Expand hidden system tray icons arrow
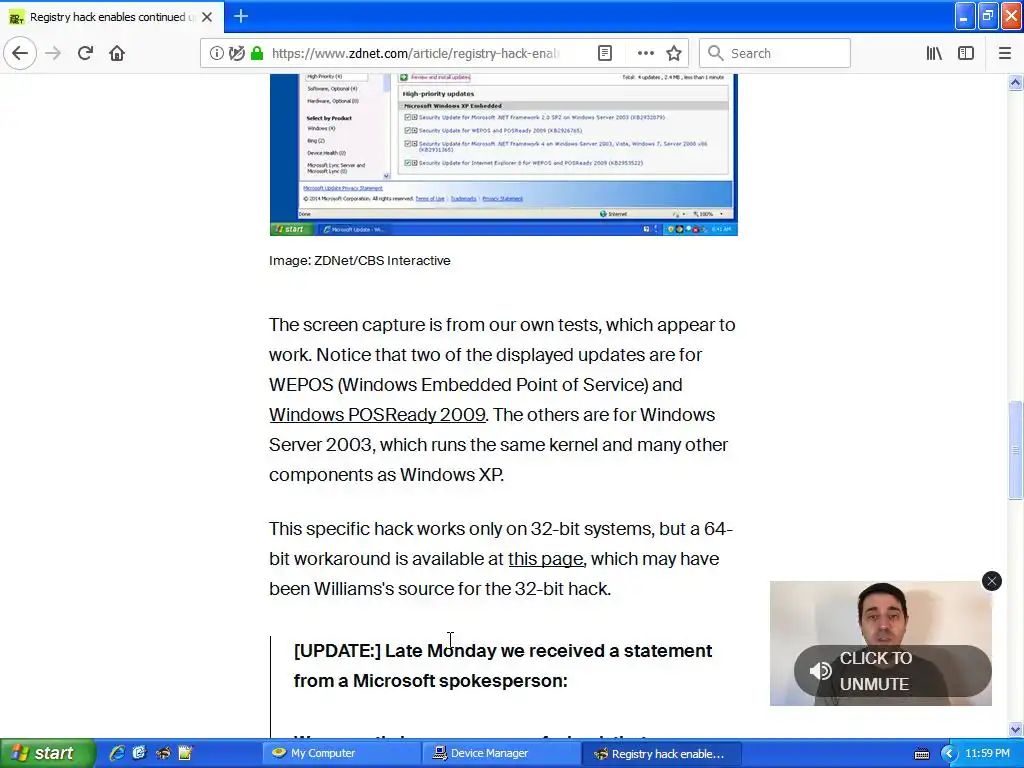The width and height of the screenshot is (1024, 768). click(950, 754)
